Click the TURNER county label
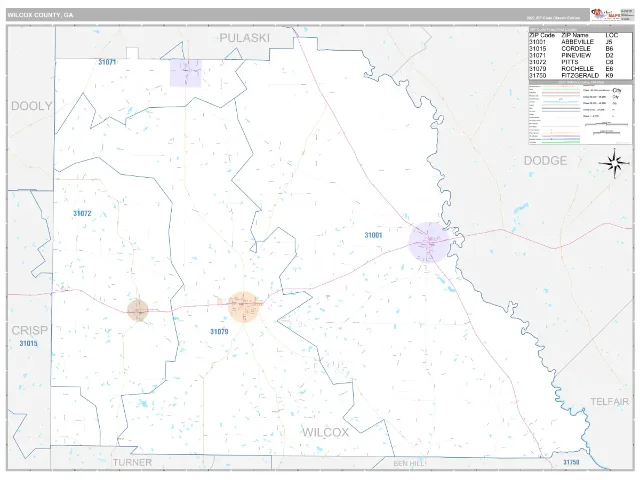 coord(132,462)
